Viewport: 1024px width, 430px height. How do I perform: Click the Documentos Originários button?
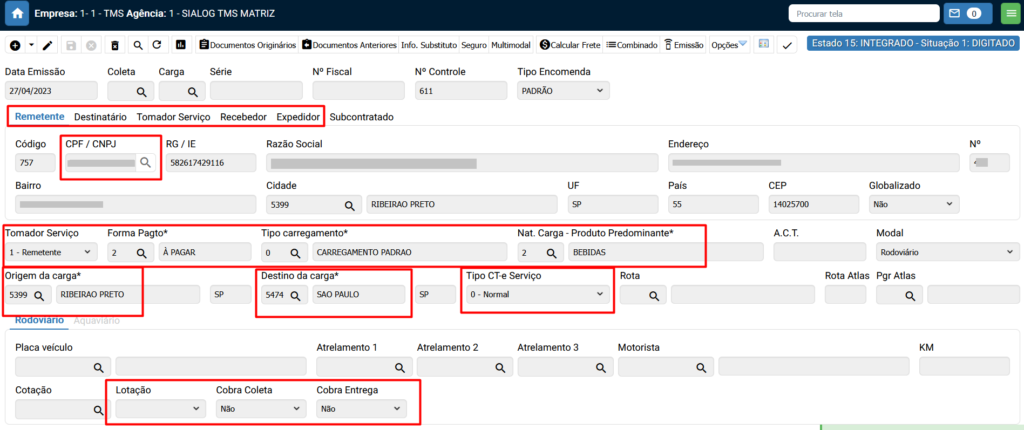pyautogui.click(x=248, y=45)
